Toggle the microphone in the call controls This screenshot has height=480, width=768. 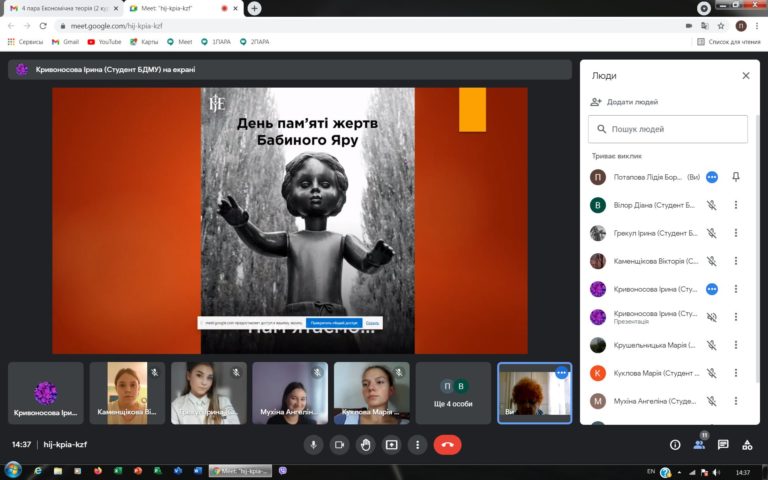[x=313, y=445]
